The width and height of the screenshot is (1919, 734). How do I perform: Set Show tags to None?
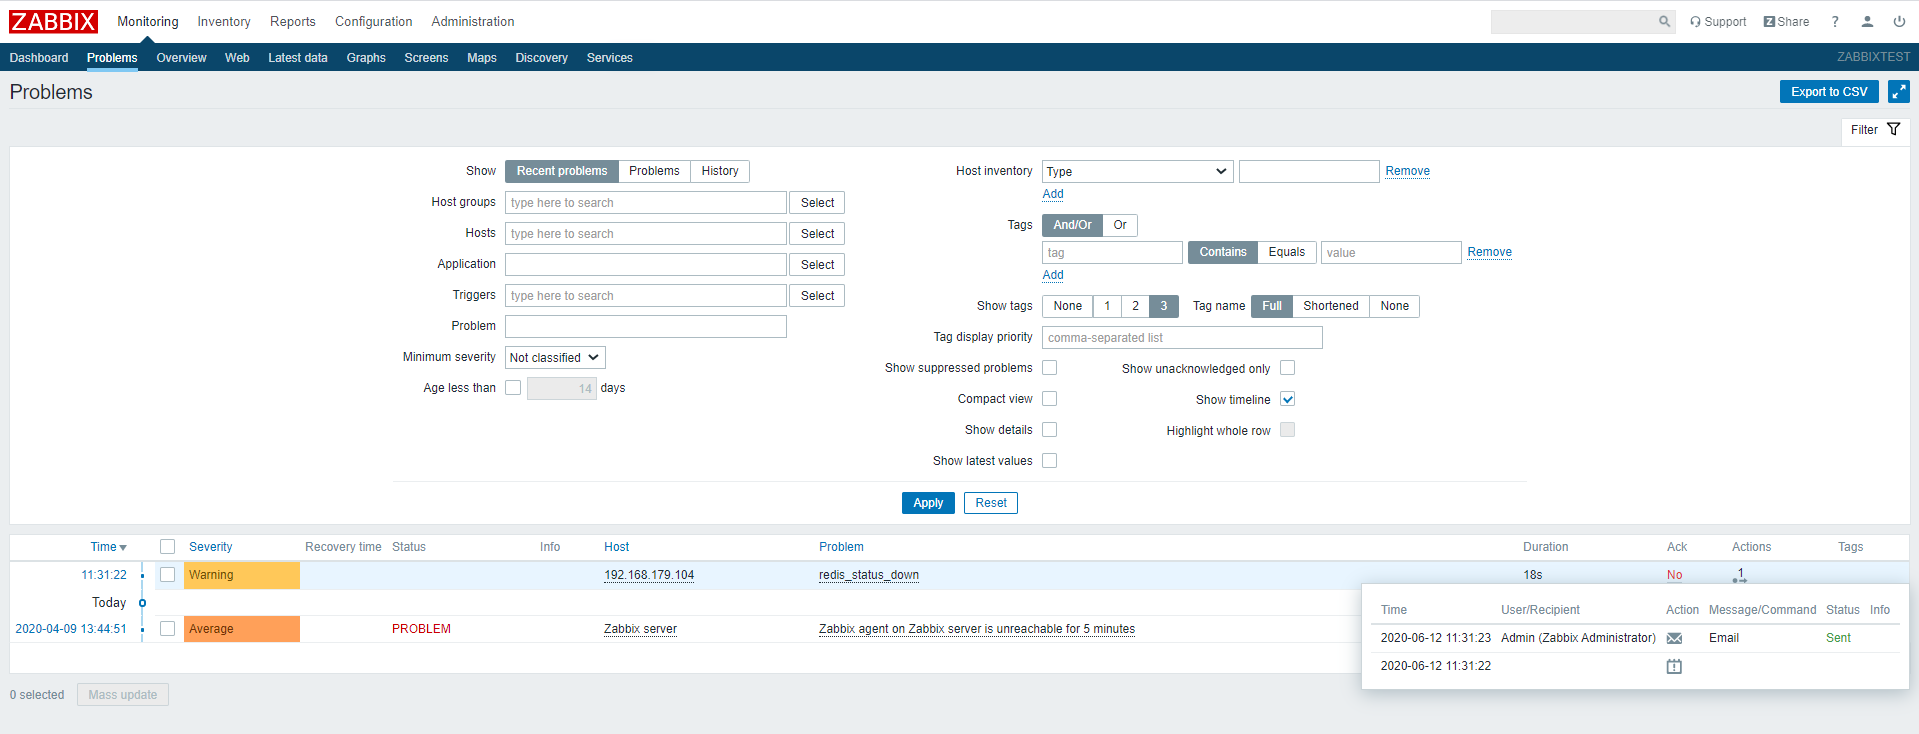tap(1067, 306)
